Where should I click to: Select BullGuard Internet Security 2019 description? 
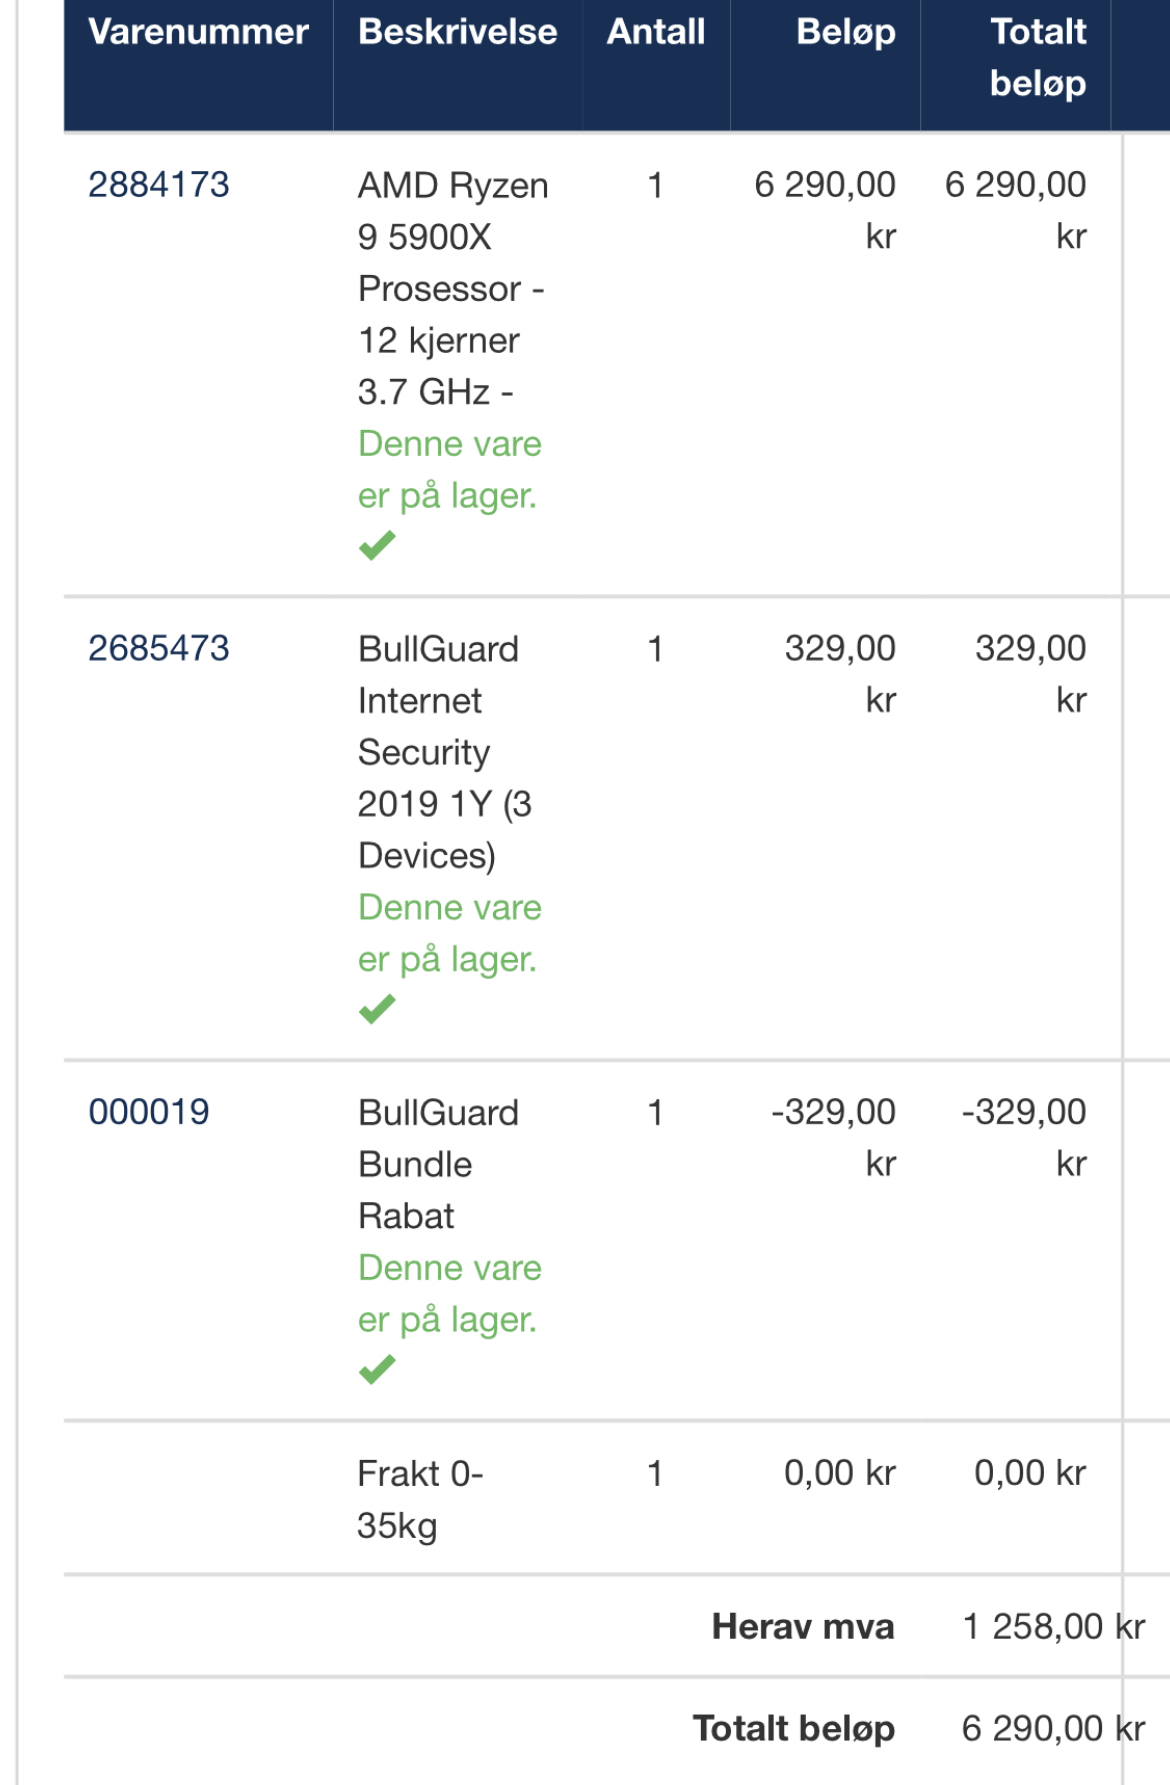pyautogui.click(x=445, y=752)
